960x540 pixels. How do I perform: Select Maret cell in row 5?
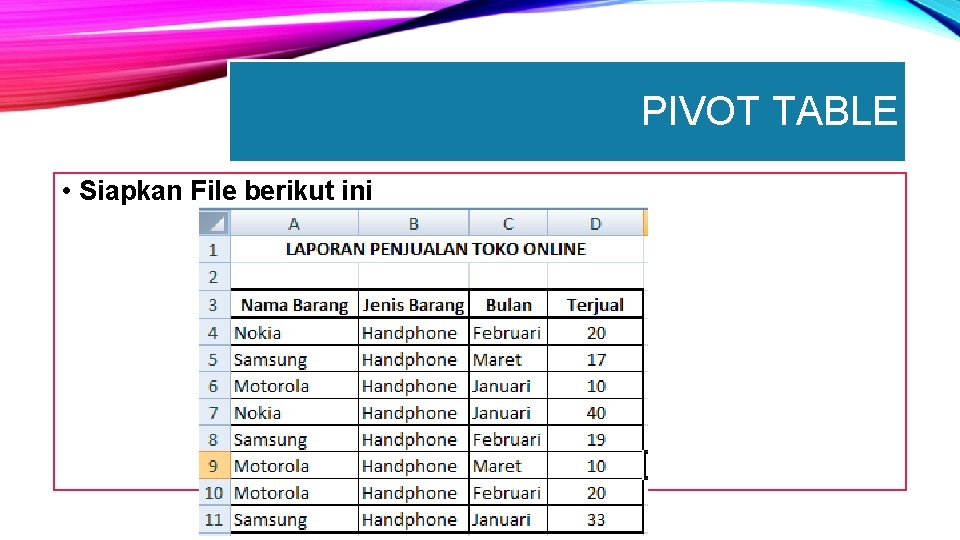coord(508,359)
